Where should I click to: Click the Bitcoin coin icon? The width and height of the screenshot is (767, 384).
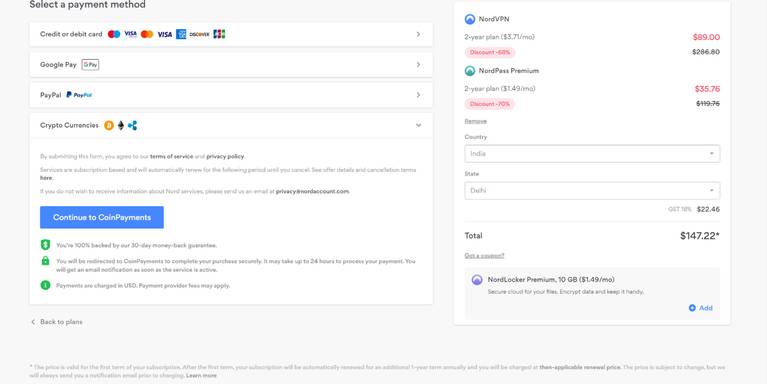(109, 126)
